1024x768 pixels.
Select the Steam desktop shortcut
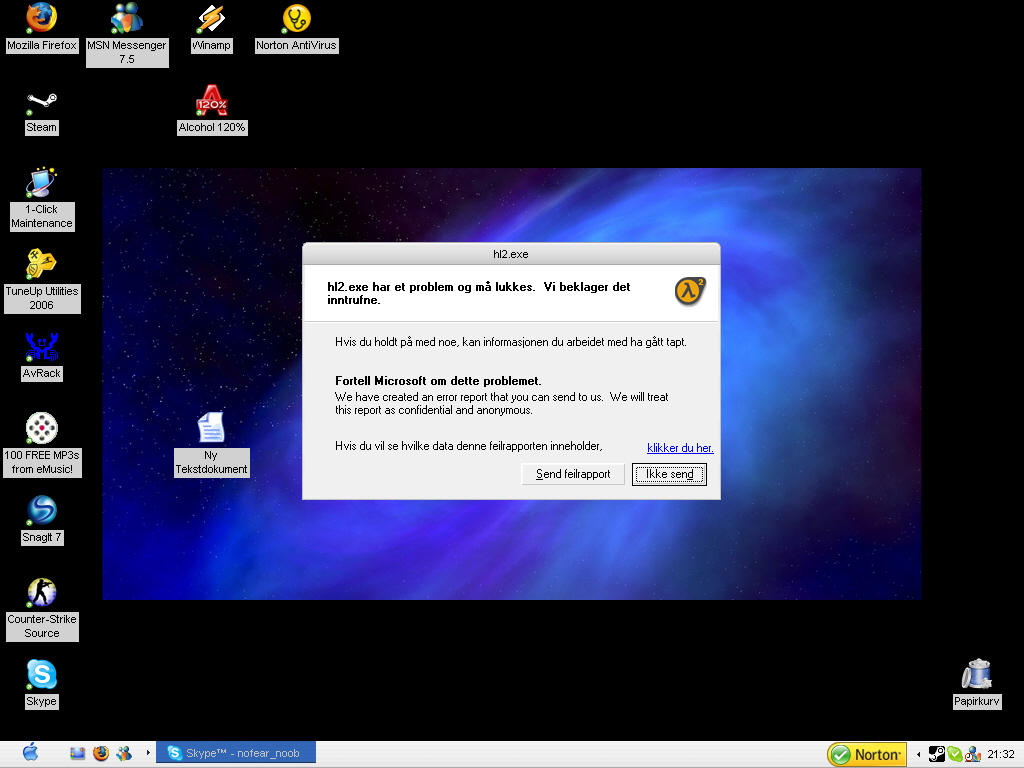coord(42,111)
